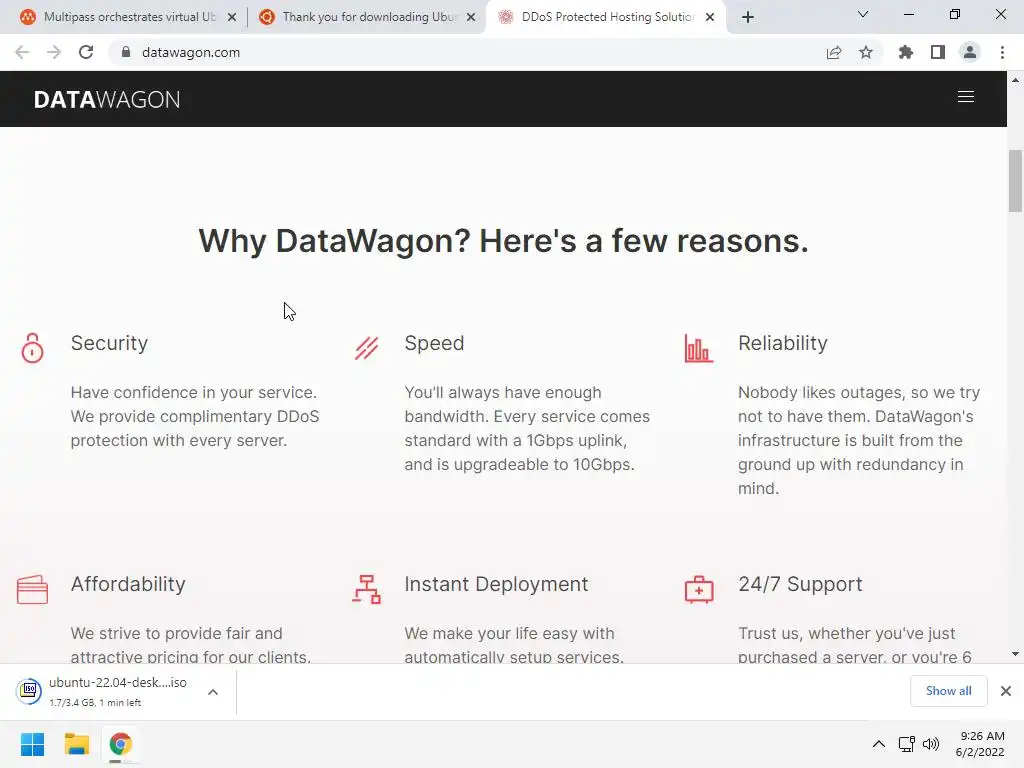Reload the datawagon.com page
The width and height of the screenshot is (1024, 768).
pyautogui.click(x=86, y=52)
